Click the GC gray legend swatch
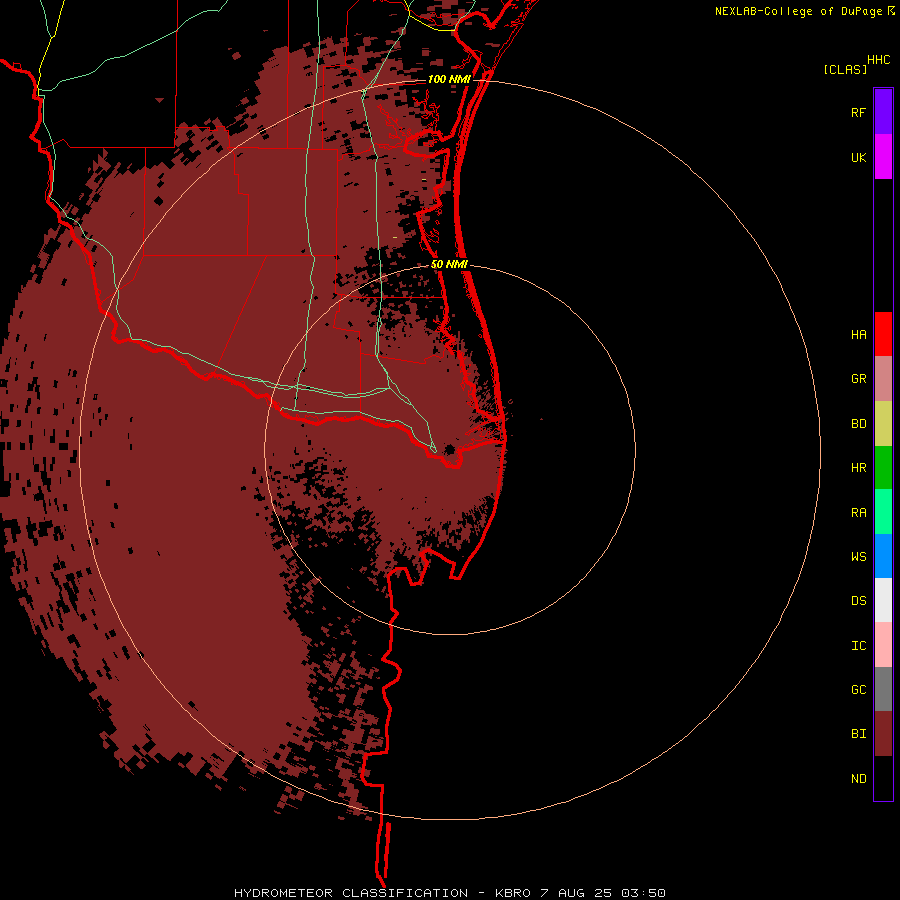900x900 pixels. click(883, 689)
